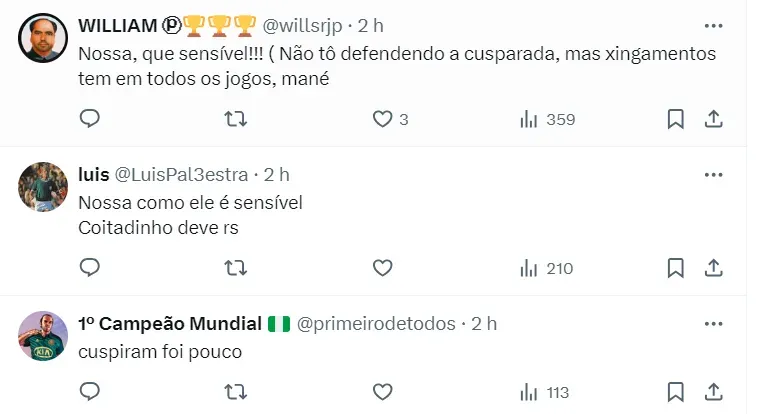Share WILLIAM's tweet

coord(713,119)
